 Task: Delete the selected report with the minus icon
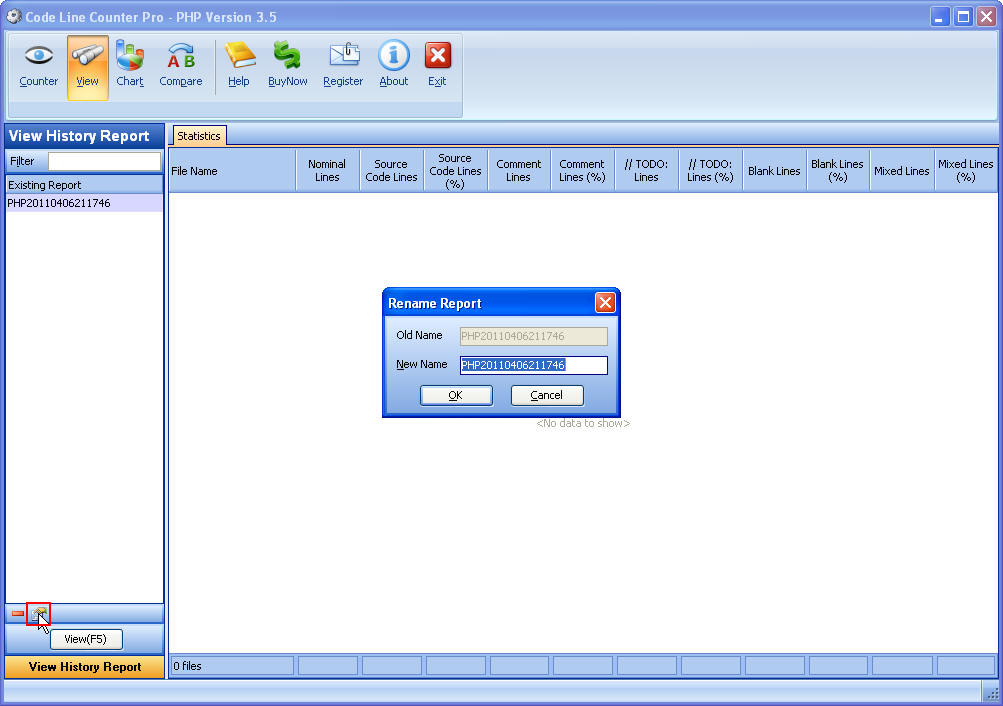[16, 613]
